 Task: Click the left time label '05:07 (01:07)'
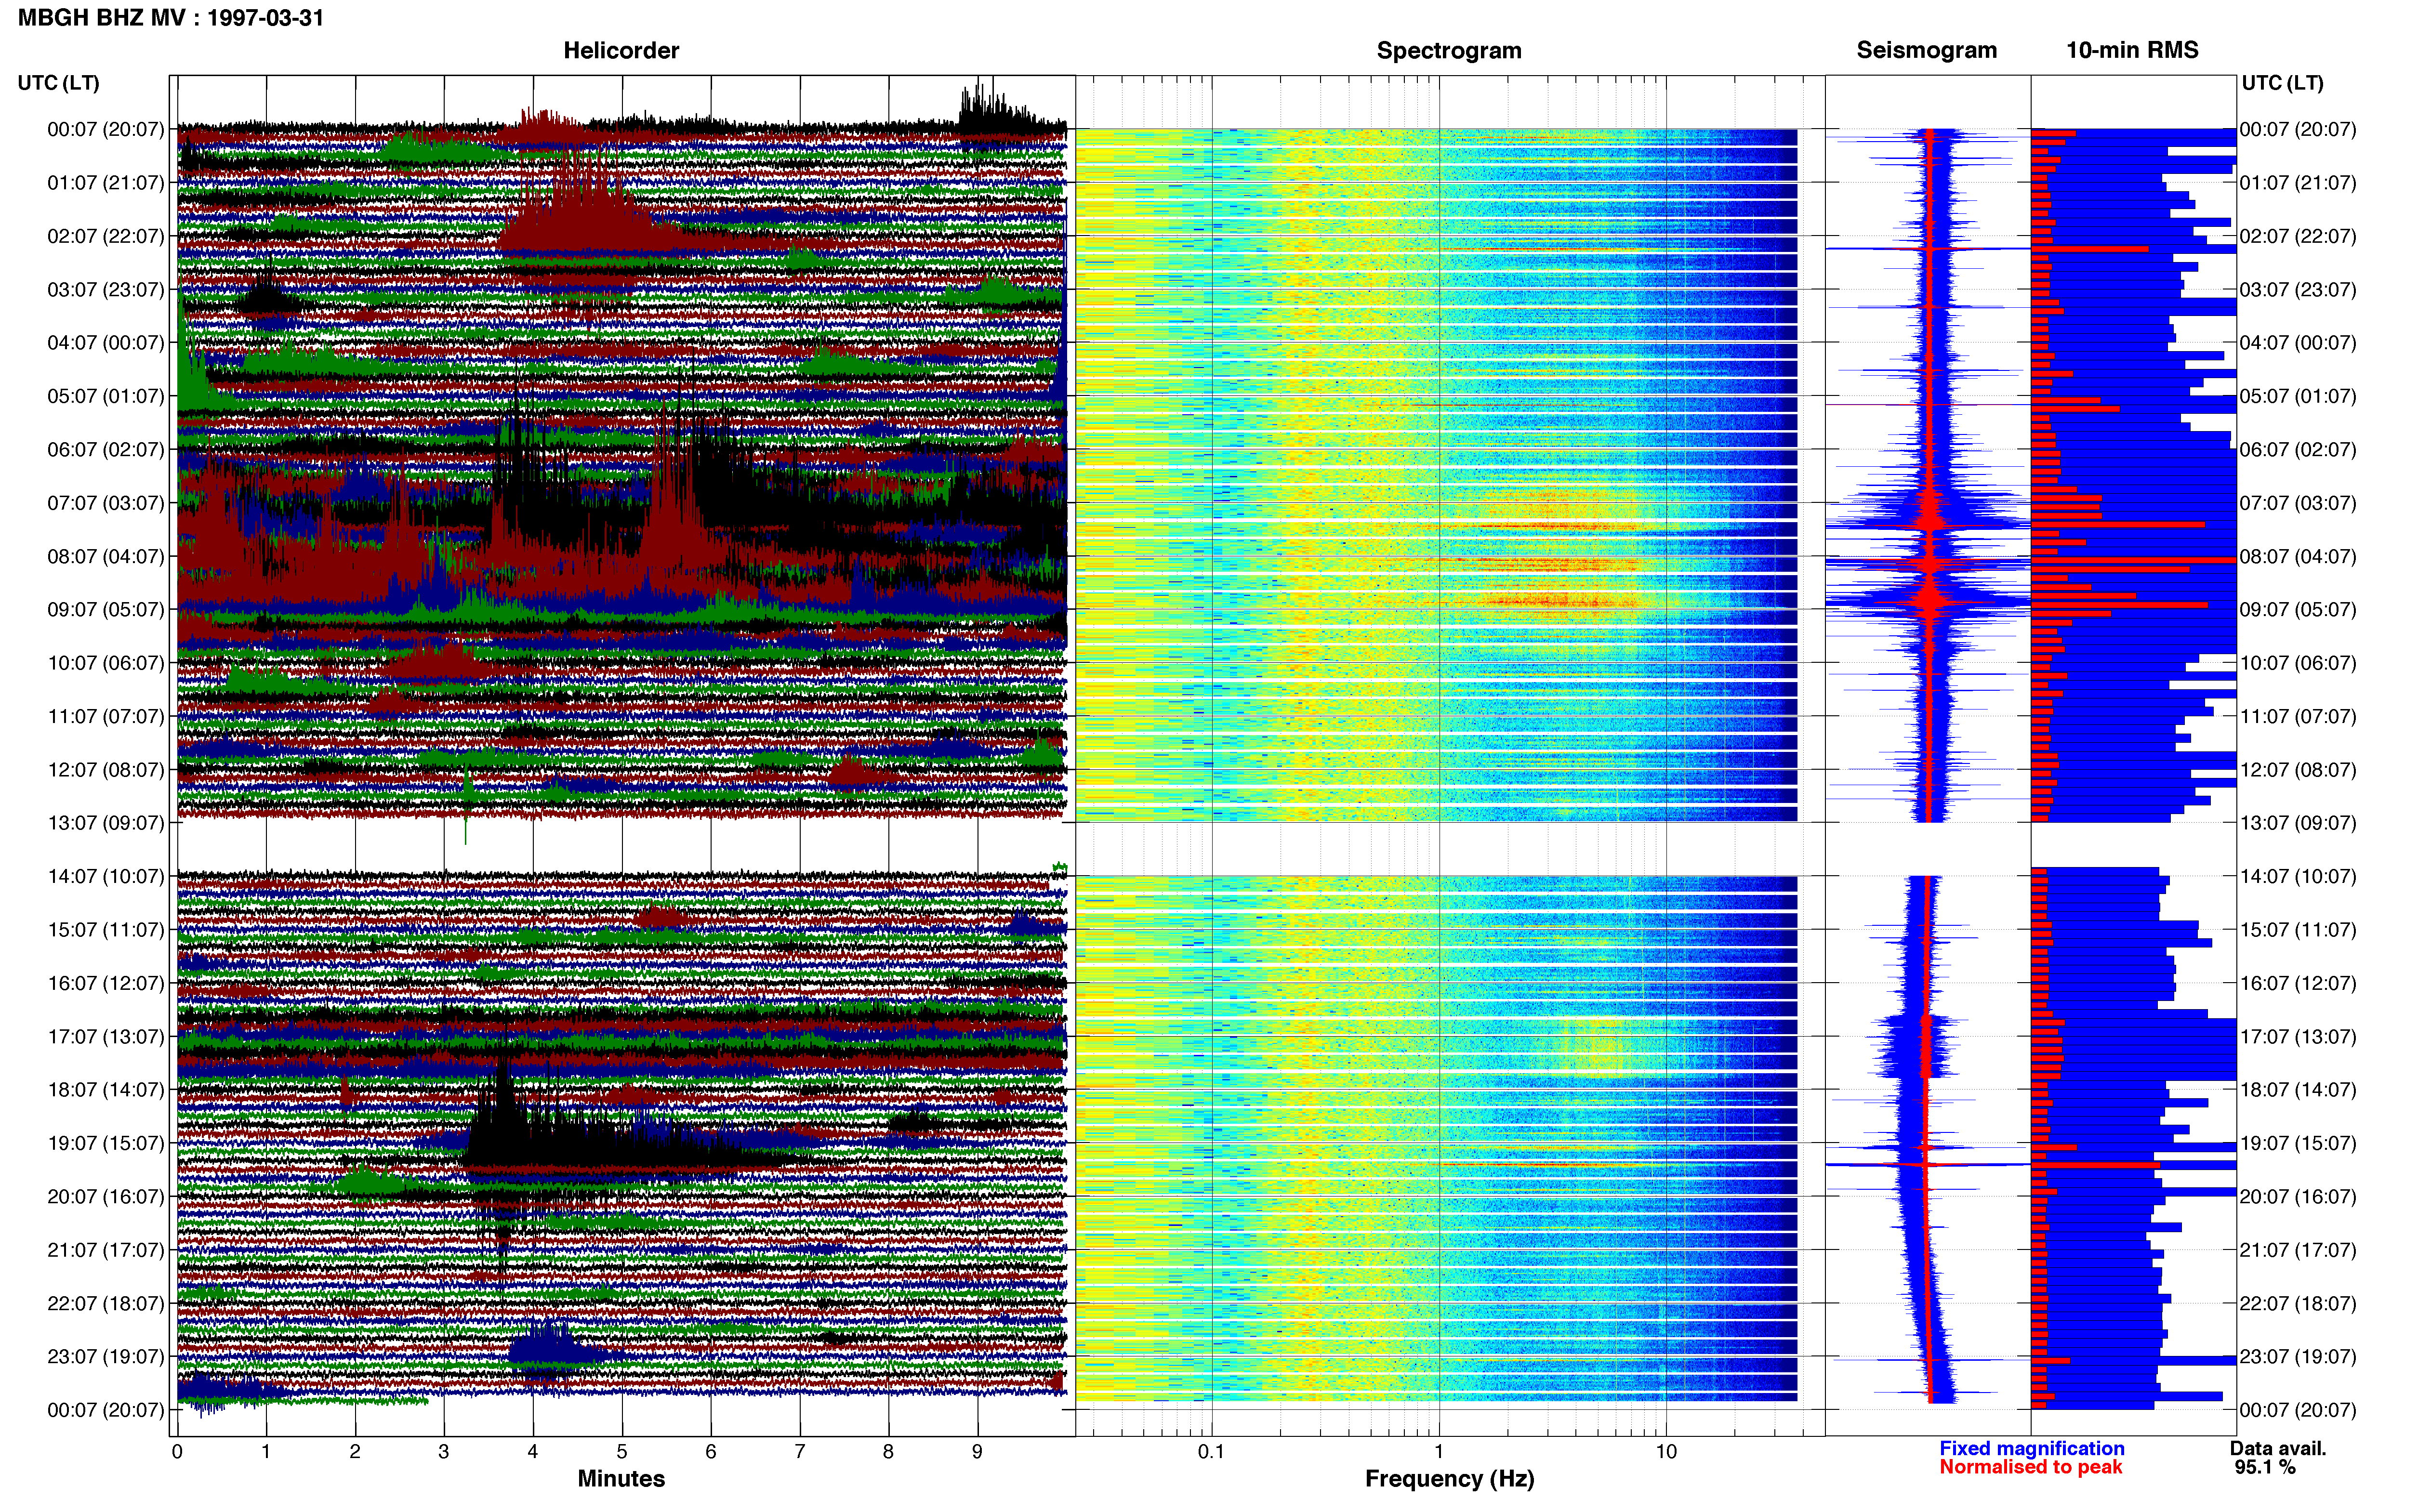[105, 396]
